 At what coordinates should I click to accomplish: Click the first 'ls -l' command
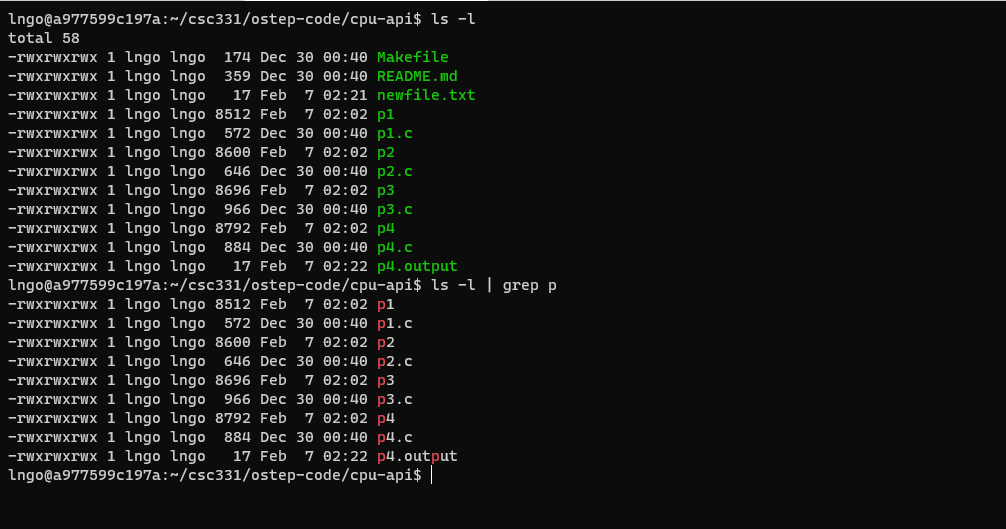pos(453,19)
